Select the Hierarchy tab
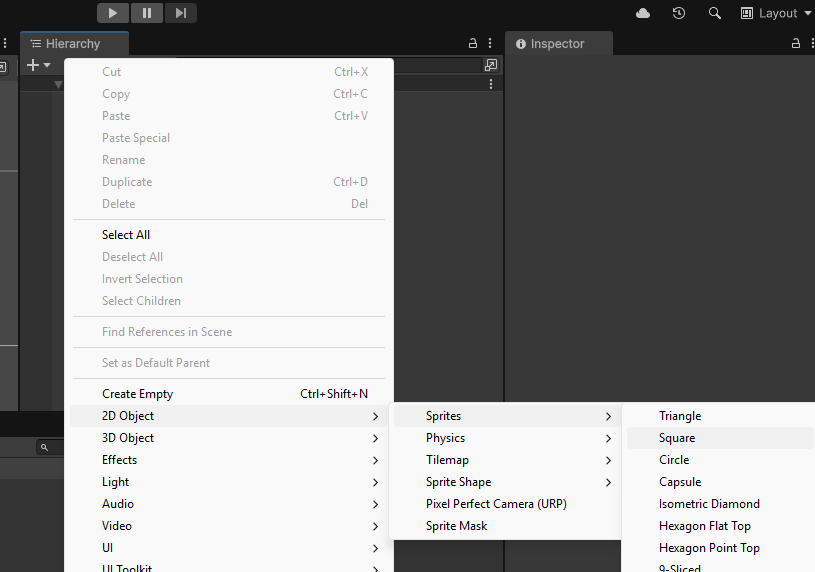The width and height of the screenshot is (815, 572). [x=74, y=44]
